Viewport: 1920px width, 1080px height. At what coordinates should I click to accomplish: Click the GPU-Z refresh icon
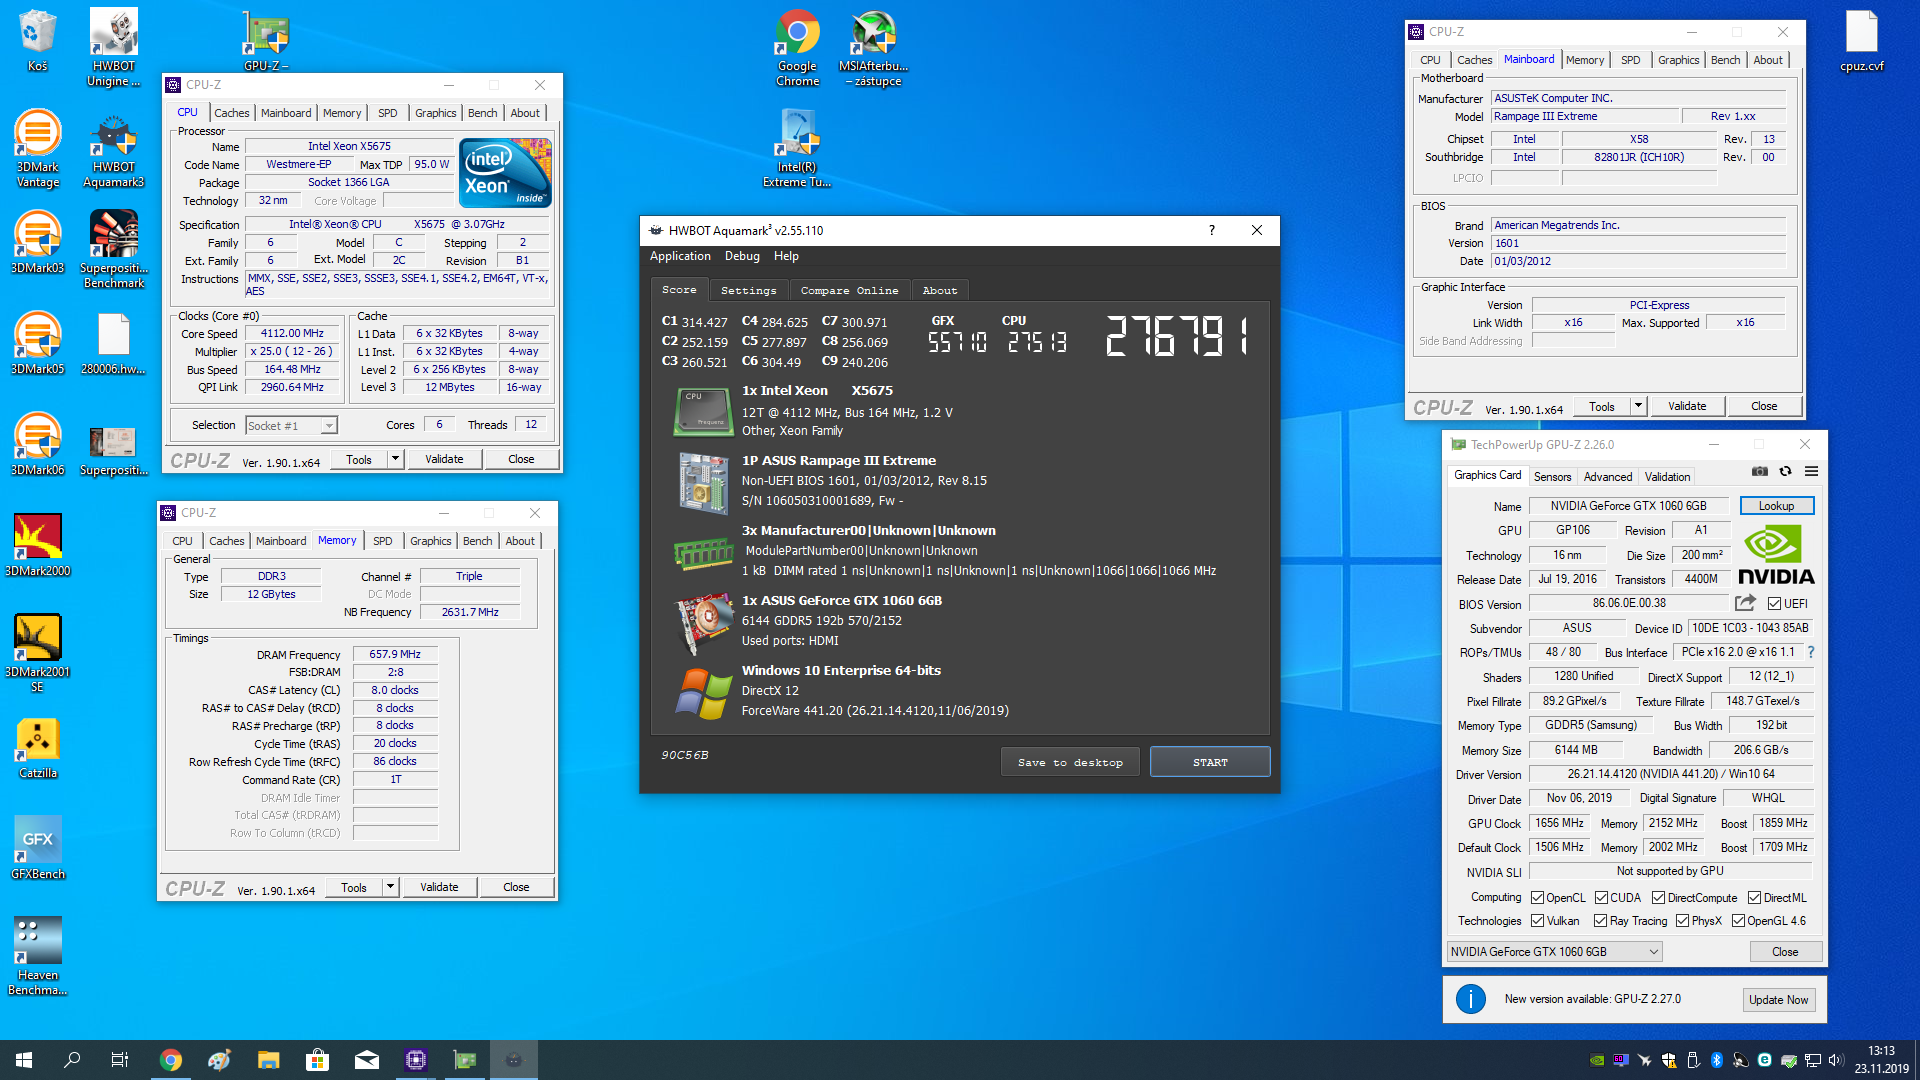tap(1785, 471)
